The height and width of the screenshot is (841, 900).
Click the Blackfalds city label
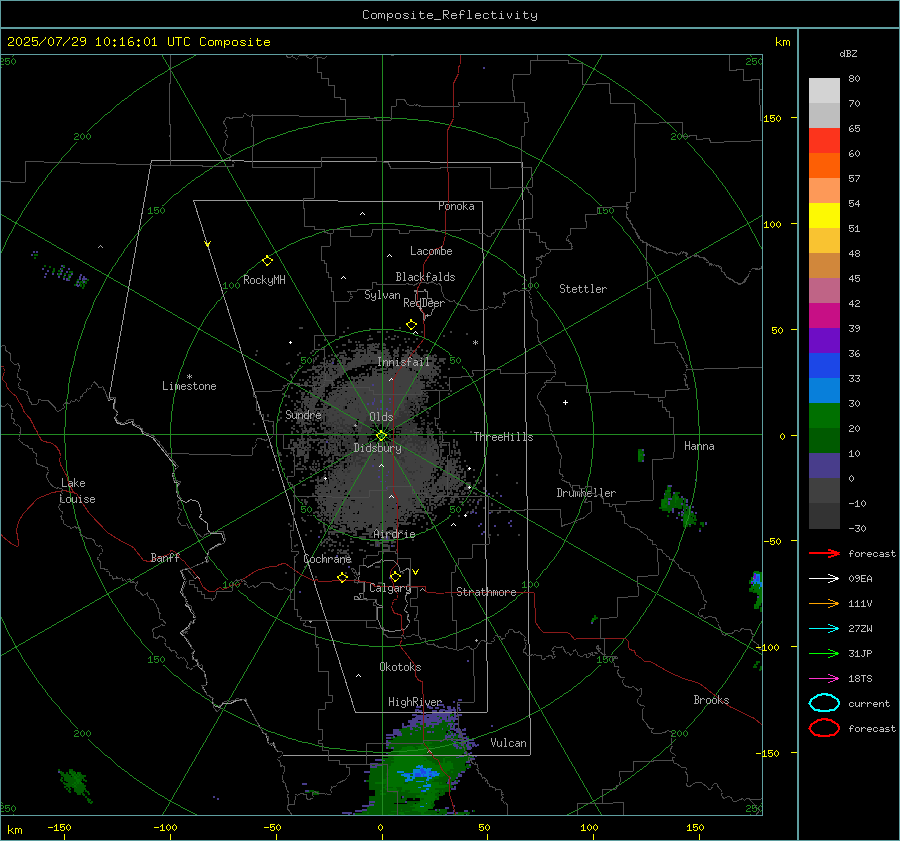(425, 277)
